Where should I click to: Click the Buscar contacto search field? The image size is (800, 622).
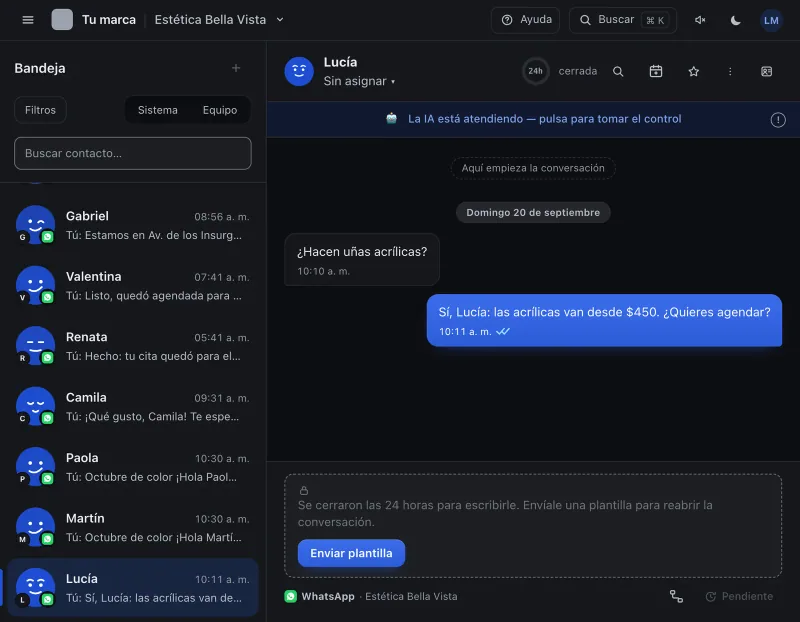133,153
